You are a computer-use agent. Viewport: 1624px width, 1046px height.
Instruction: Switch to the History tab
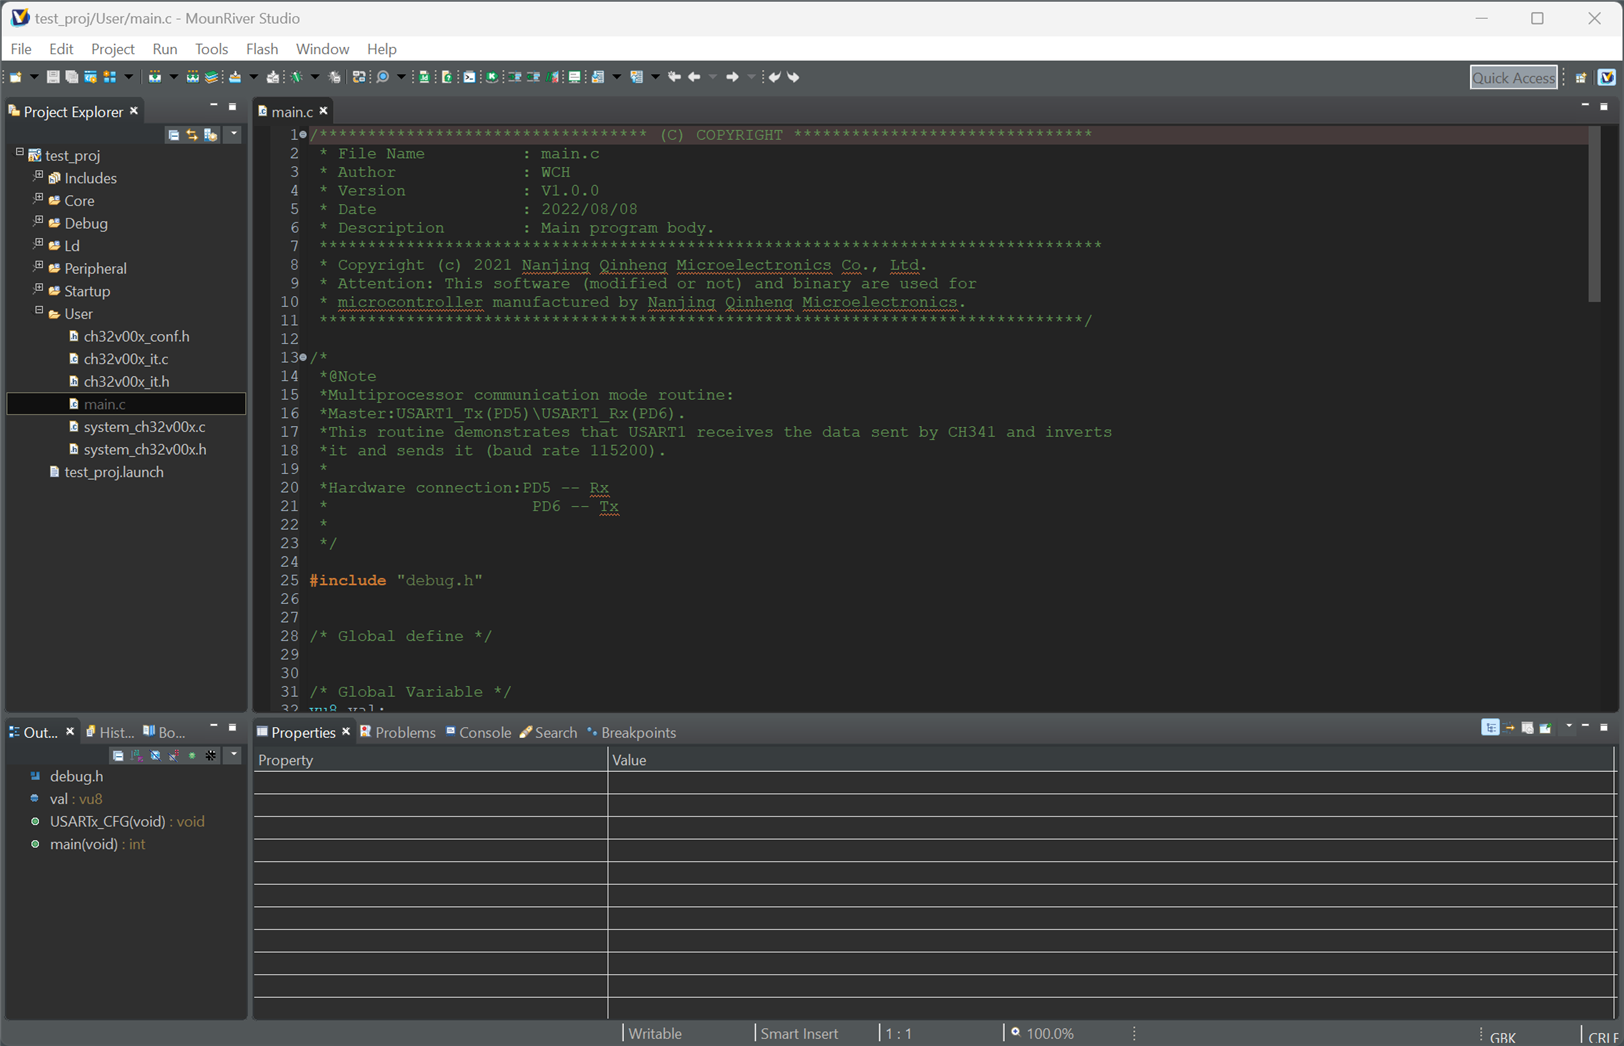(x=110, y=732)
